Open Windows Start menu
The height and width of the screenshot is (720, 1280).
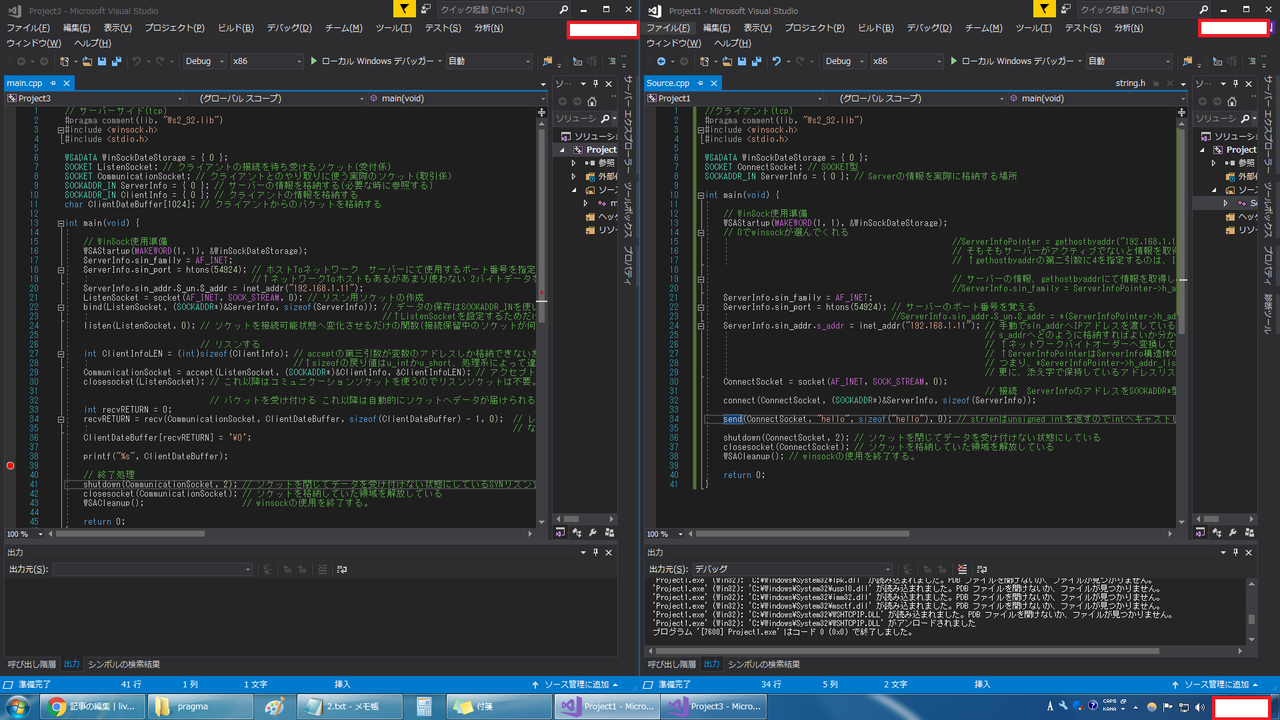coord(17,706)
